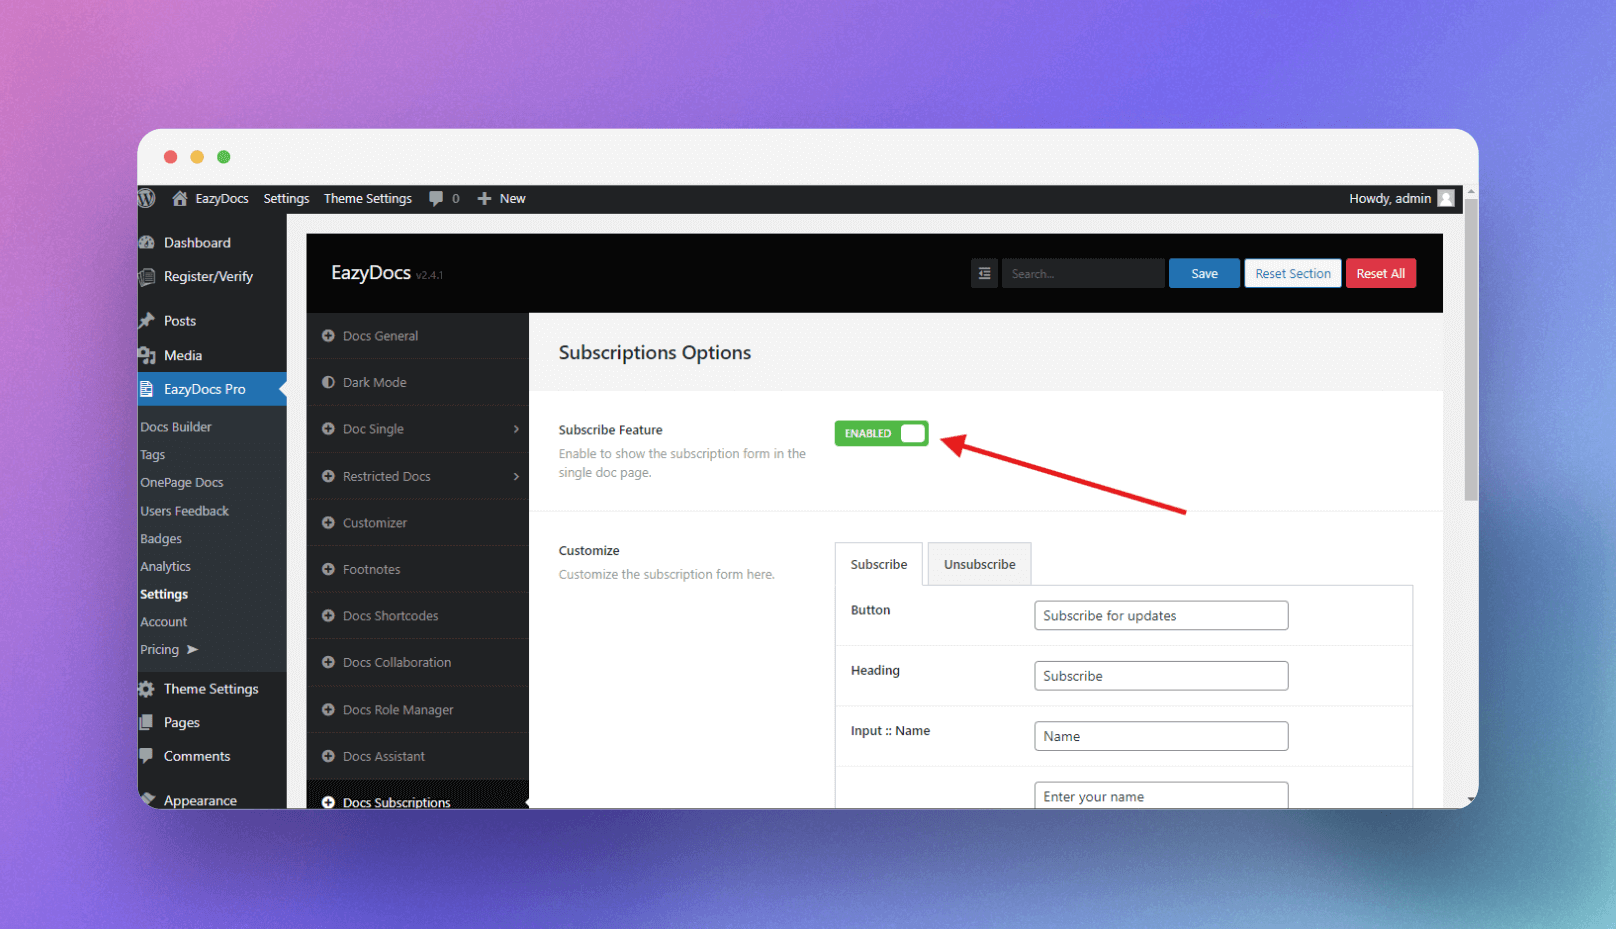1616x929 pixels.
Task: Click the plus icon of Docs Collaboration
Action: (328, 662)
